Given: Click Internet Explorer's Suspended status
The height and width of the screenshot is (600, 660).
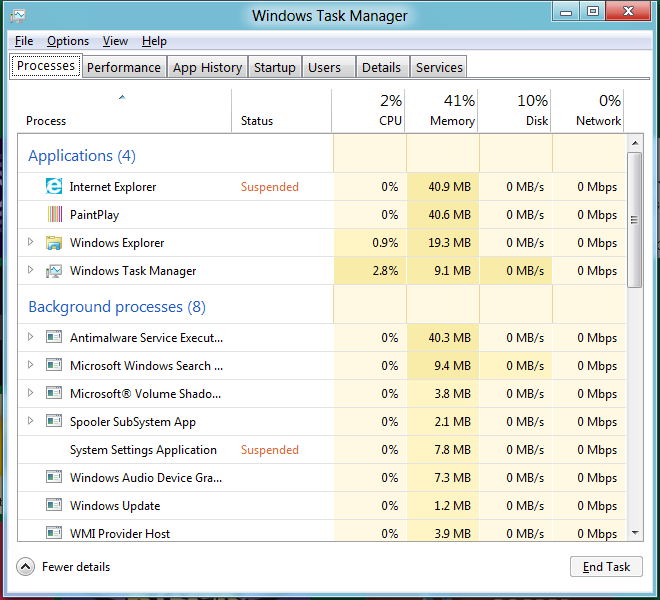Looking at the screenshot, I should coord(269,187).
